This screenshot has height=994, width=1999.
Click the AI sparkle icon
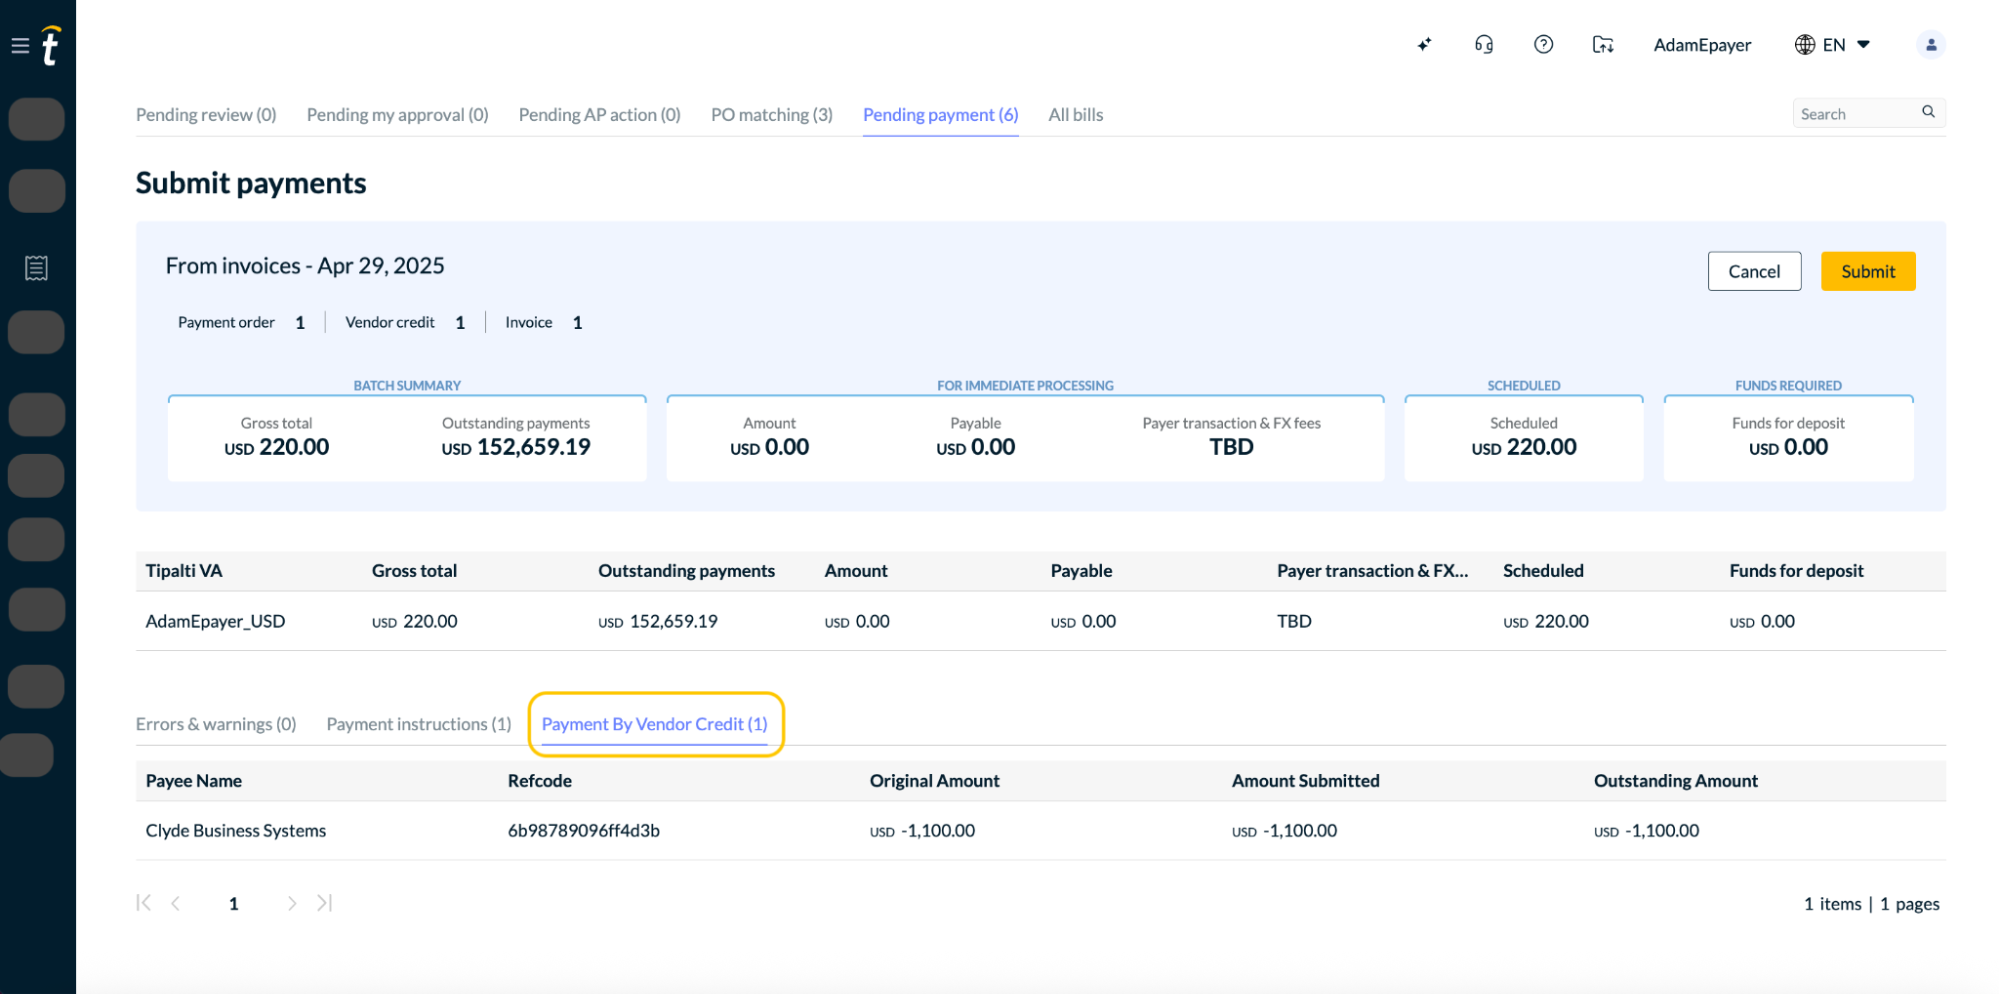click(x=1424, y=45)
